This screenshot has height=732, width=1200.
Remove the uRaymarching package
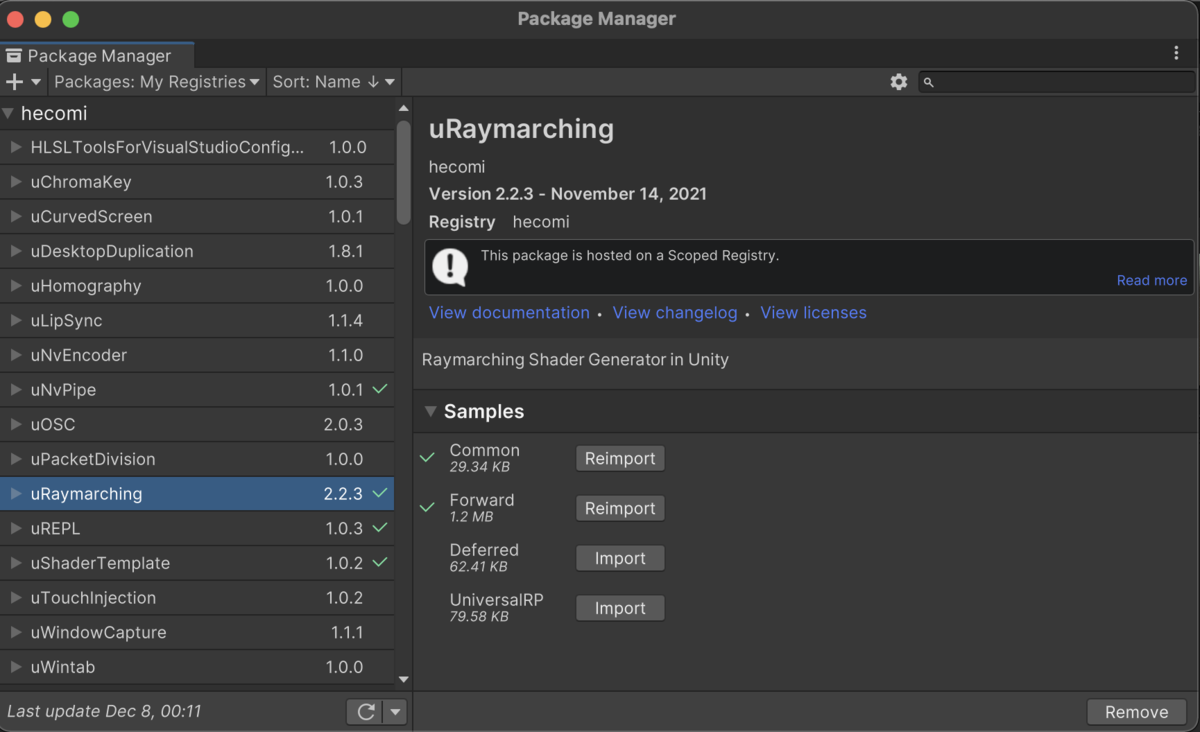pyautogui.click(x=1136, y=712)
